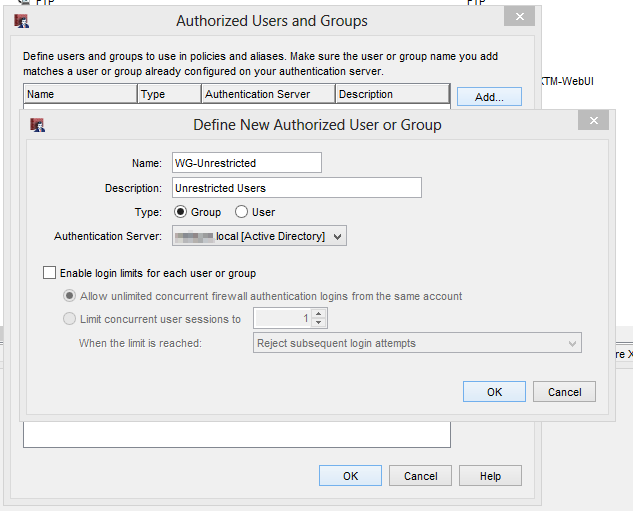Choose Allow unlimited concurrent firewall authentication logins
Image resolution: width=633 pixels, height=511 pixels.
(69, 296)
